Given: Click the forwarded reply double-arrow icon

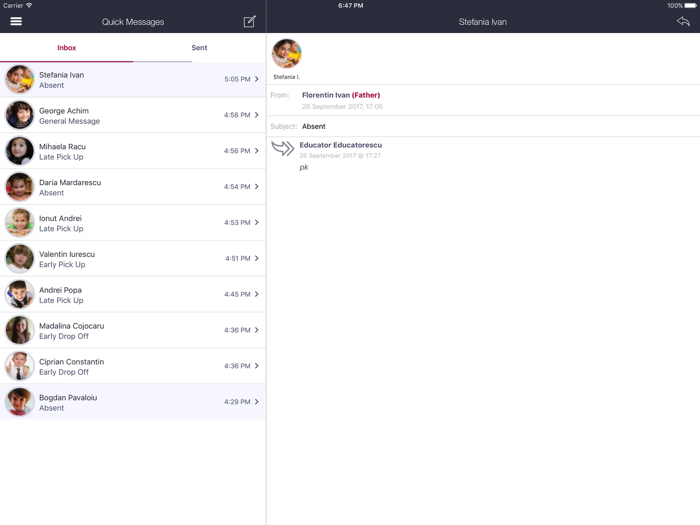Looking at the screenshot, I should 283,148.
